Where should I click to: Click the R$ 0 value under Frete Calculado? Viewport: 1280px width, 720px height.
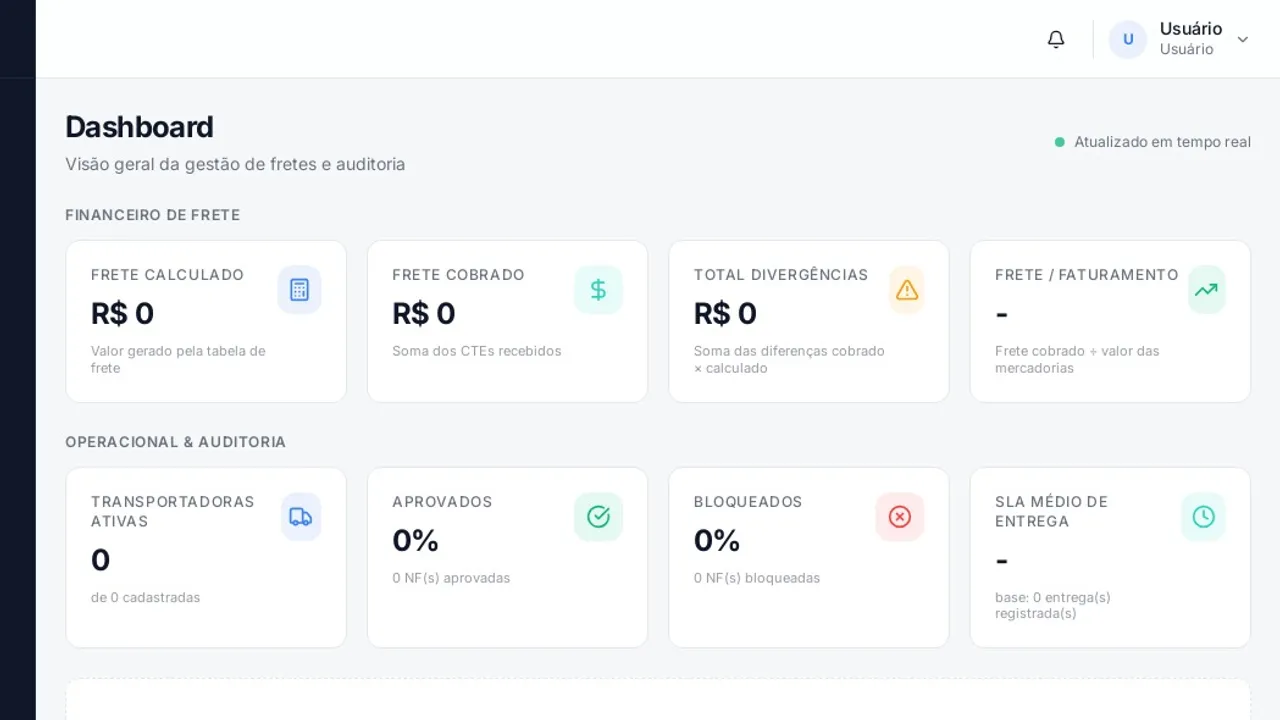click(x=122, y=314)
